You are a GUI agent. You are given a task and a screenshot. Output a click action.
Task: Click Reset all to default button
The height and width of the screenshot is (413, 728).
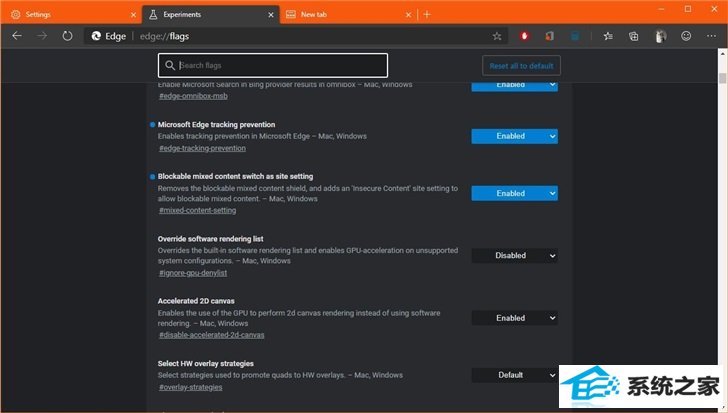tap(521, 65)
